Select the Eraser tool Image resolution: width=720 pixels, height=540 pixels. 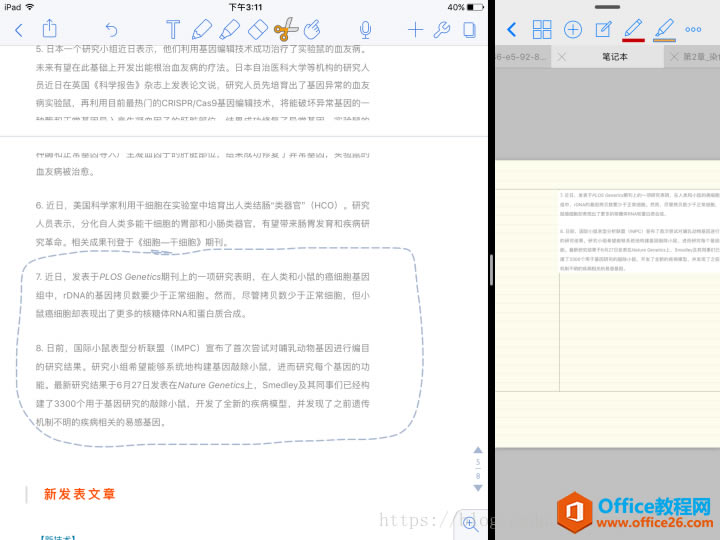[257, 30]
